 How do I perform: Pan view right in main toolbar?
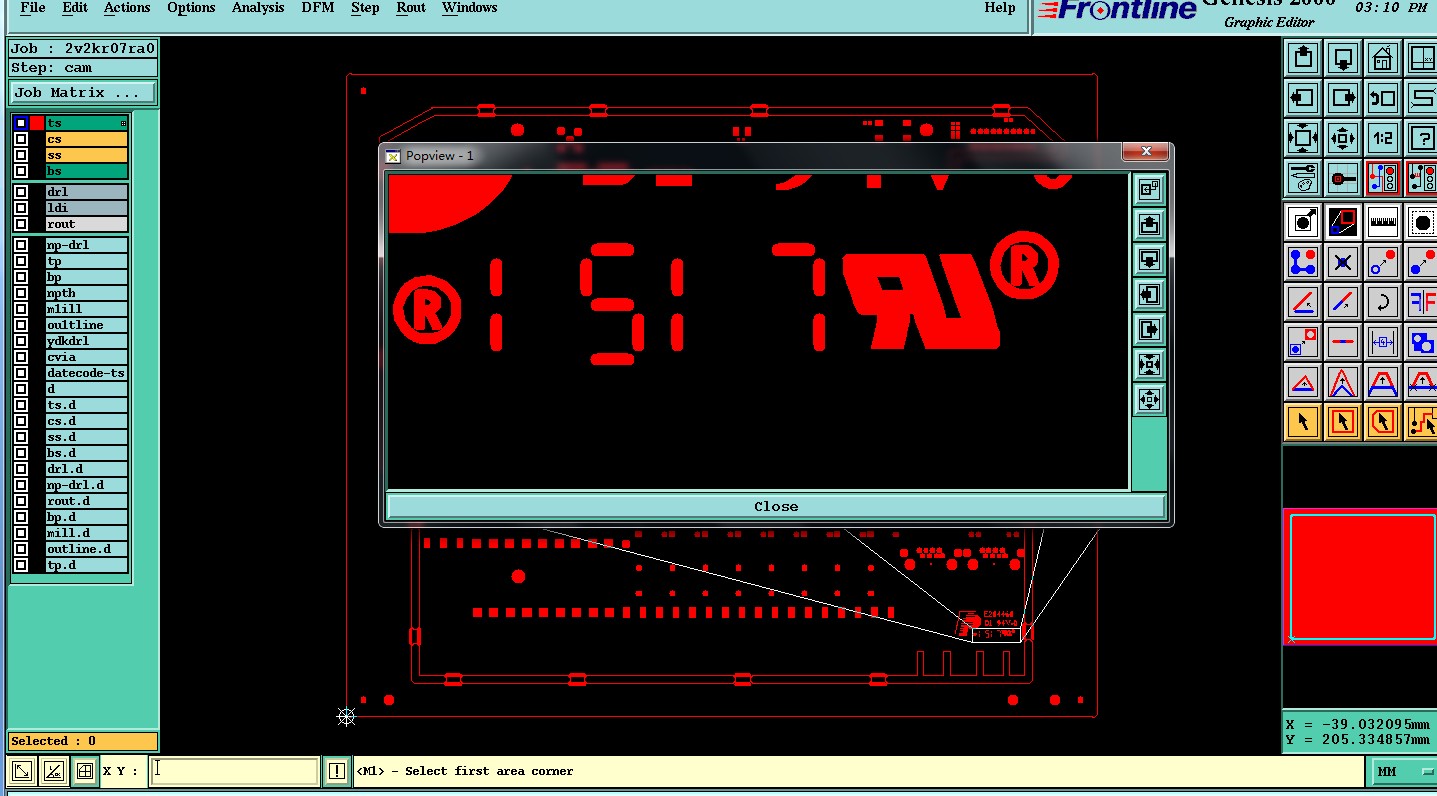(1343, 97)
